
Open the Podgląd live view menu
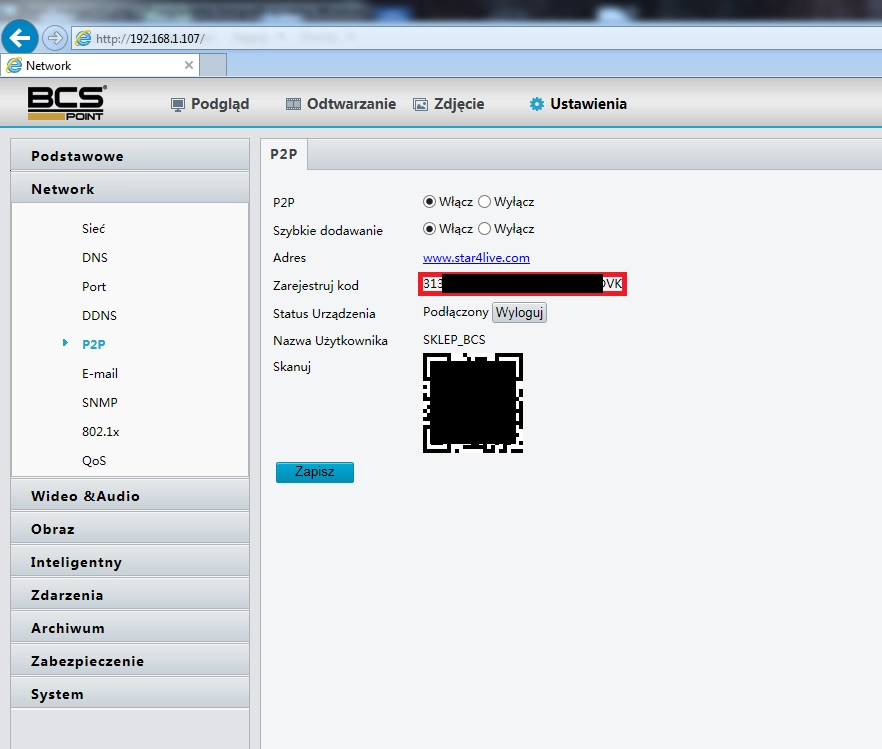coord(220,104)
